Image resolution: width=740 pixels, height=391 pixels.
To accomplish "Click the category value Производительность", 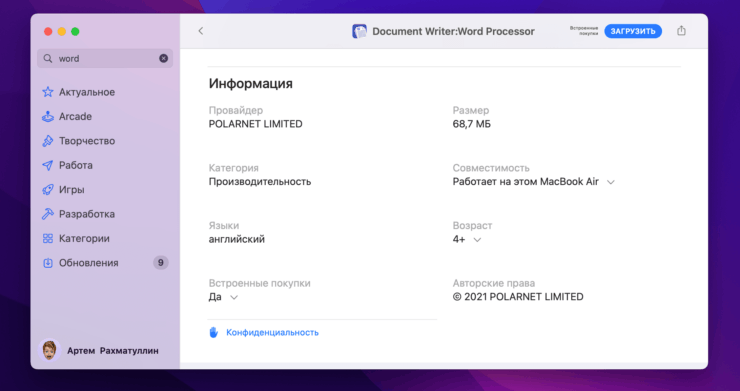I will coord(260,182).
